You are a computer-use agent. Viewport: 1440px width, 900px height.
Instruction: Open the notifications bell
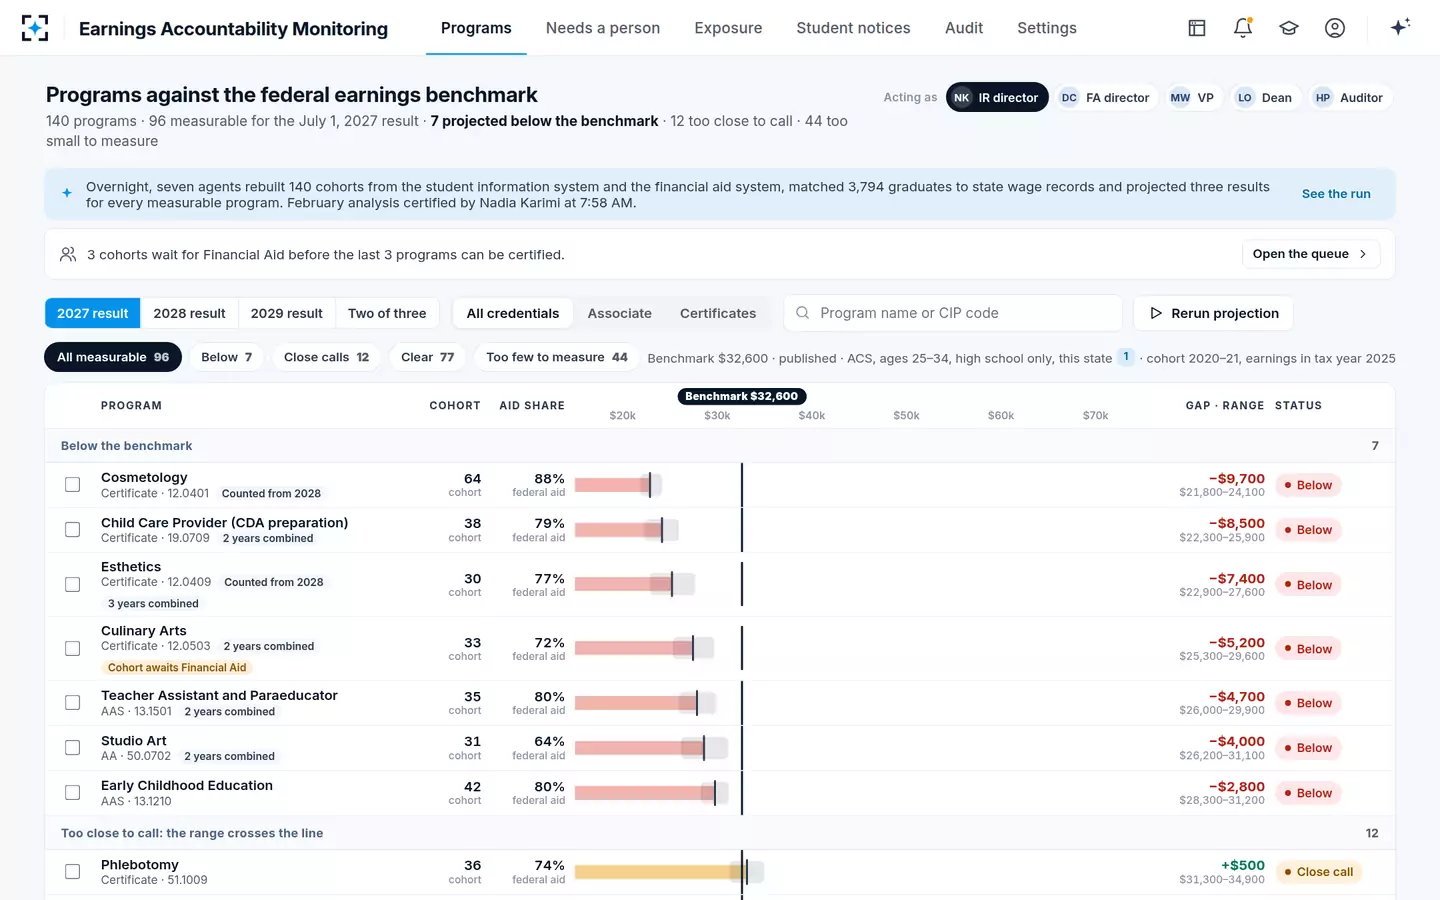1243,28
